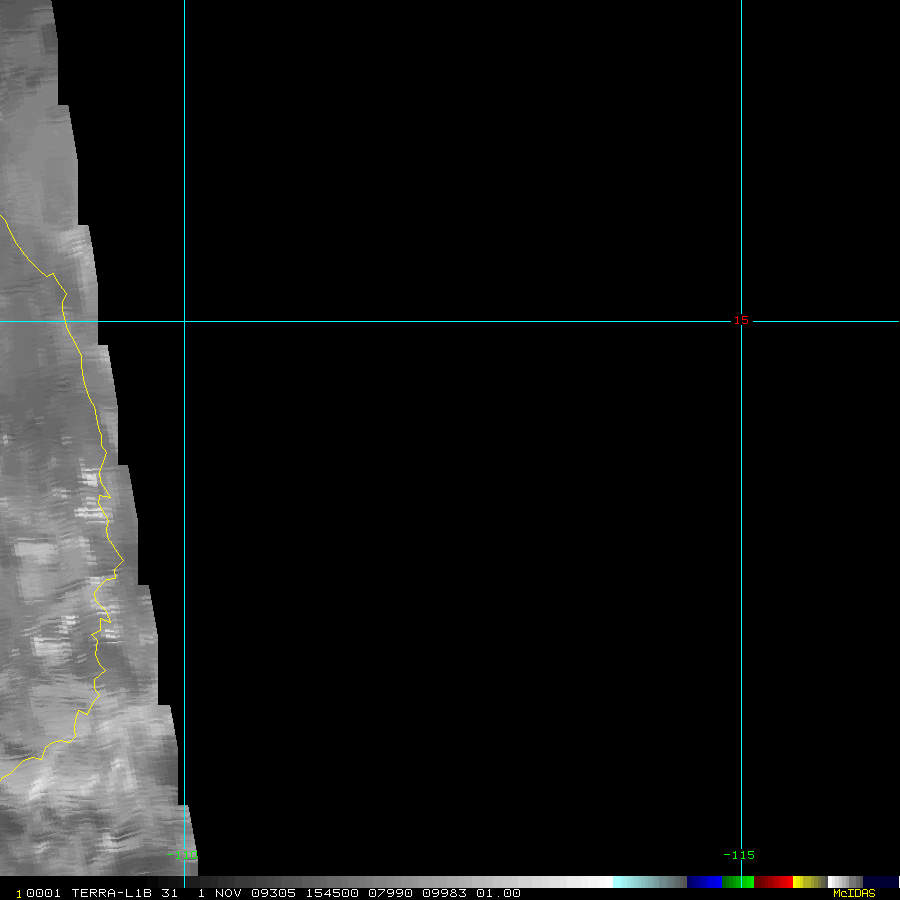Click where cyan line crosses latitude 15

(x=184, y=321)
